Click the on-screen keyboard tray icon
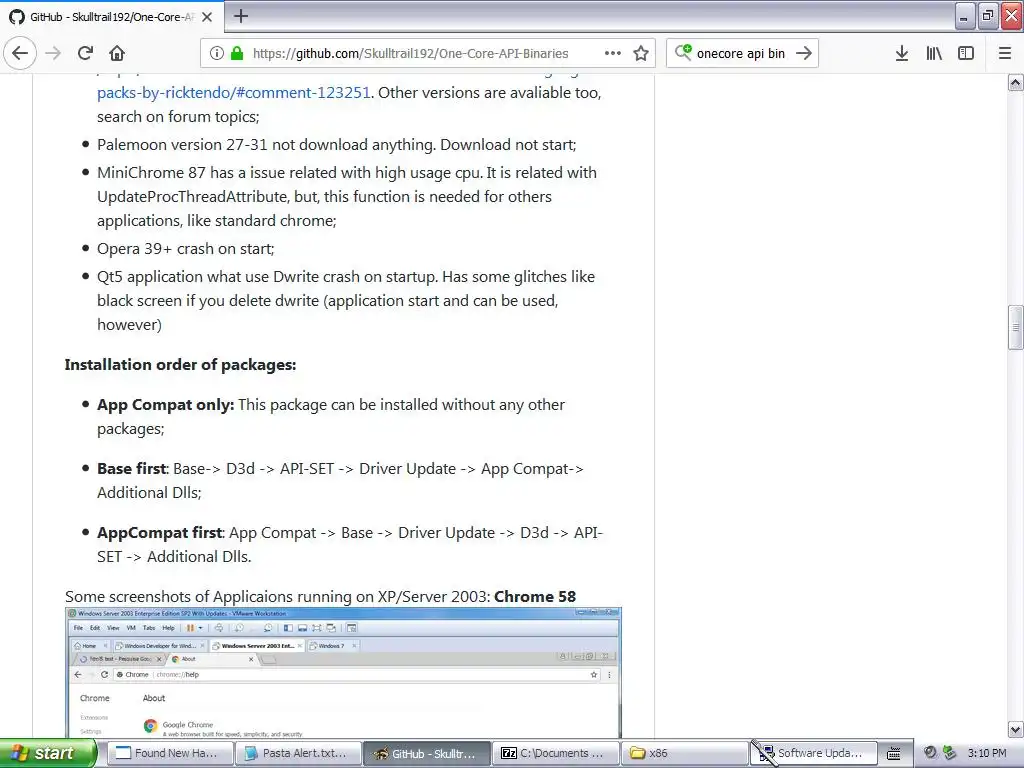Image resolution: width=1024 pixels, height=768 pixels. 893,754
